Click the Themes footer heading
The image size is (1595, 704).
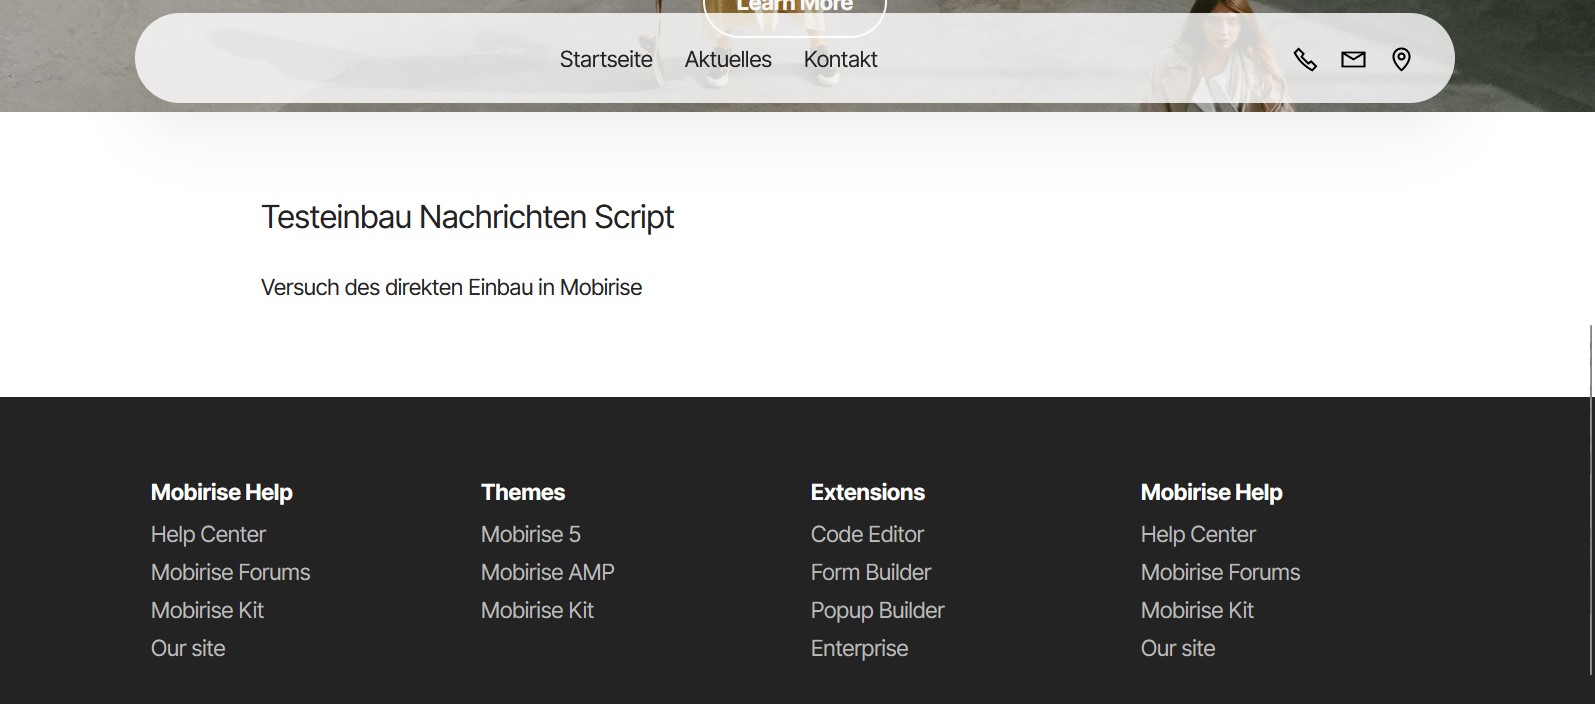(x=523, y=492)
